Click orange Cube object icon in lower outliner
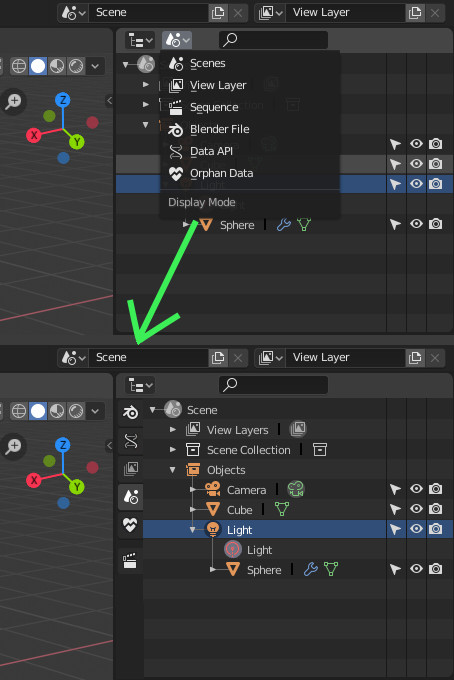 [x=212, y=509]
